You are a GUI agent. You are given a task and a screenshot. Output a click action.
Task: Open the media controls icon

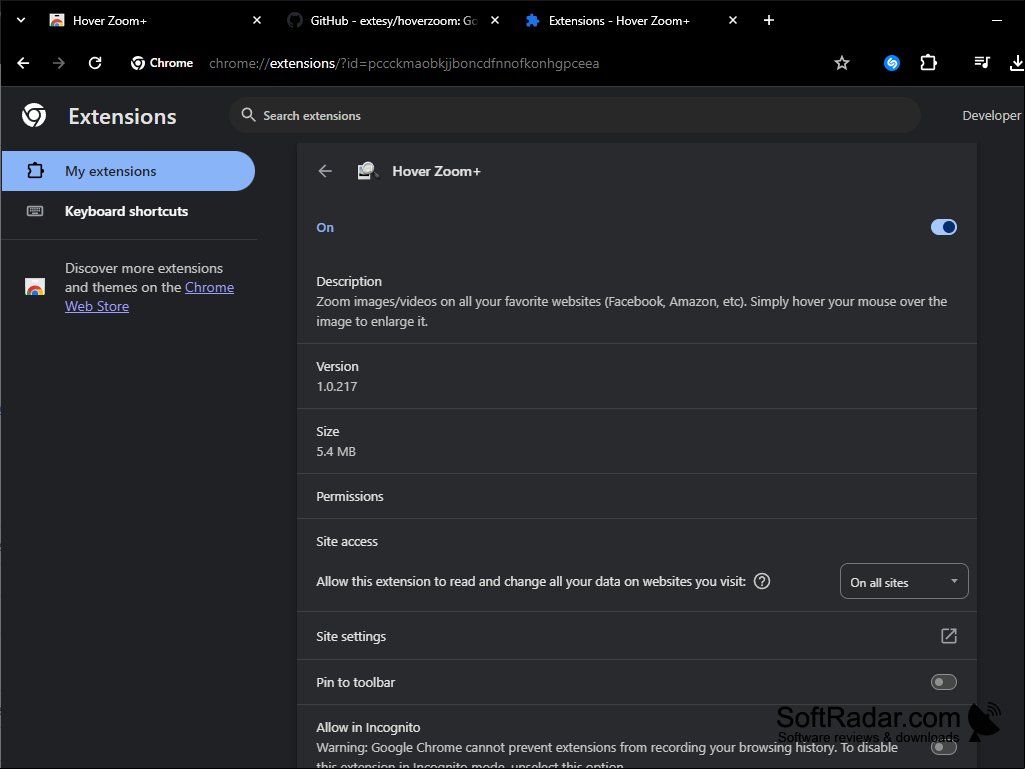point(982,63)
